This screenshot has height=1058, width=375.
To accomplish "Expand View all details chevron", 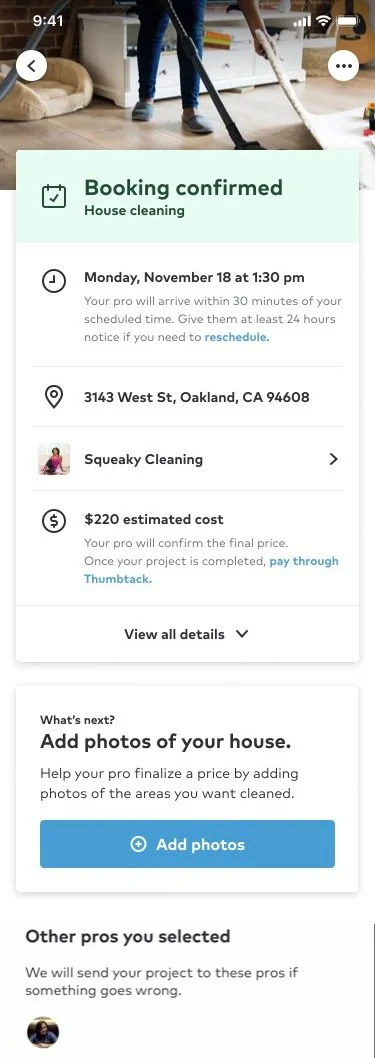I will 242,634.
